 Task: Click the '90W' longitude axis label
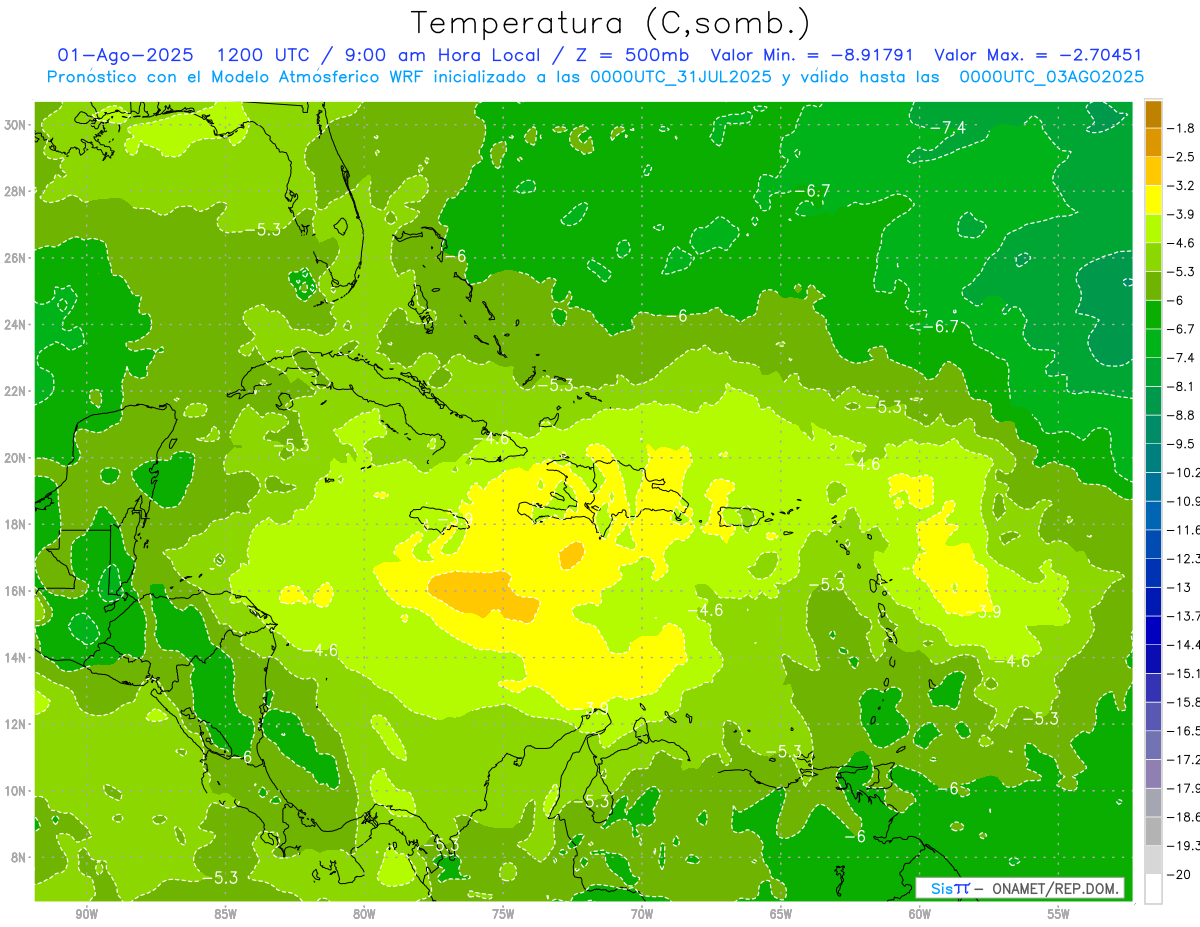pyautogui.click(x=87, y=914)
